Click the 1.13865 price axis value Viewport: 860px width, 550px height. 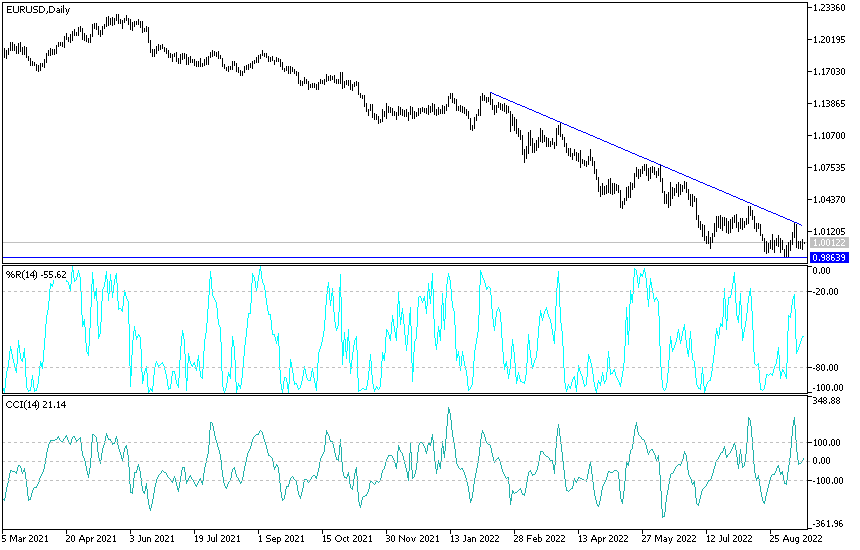(x=829, y=104)
